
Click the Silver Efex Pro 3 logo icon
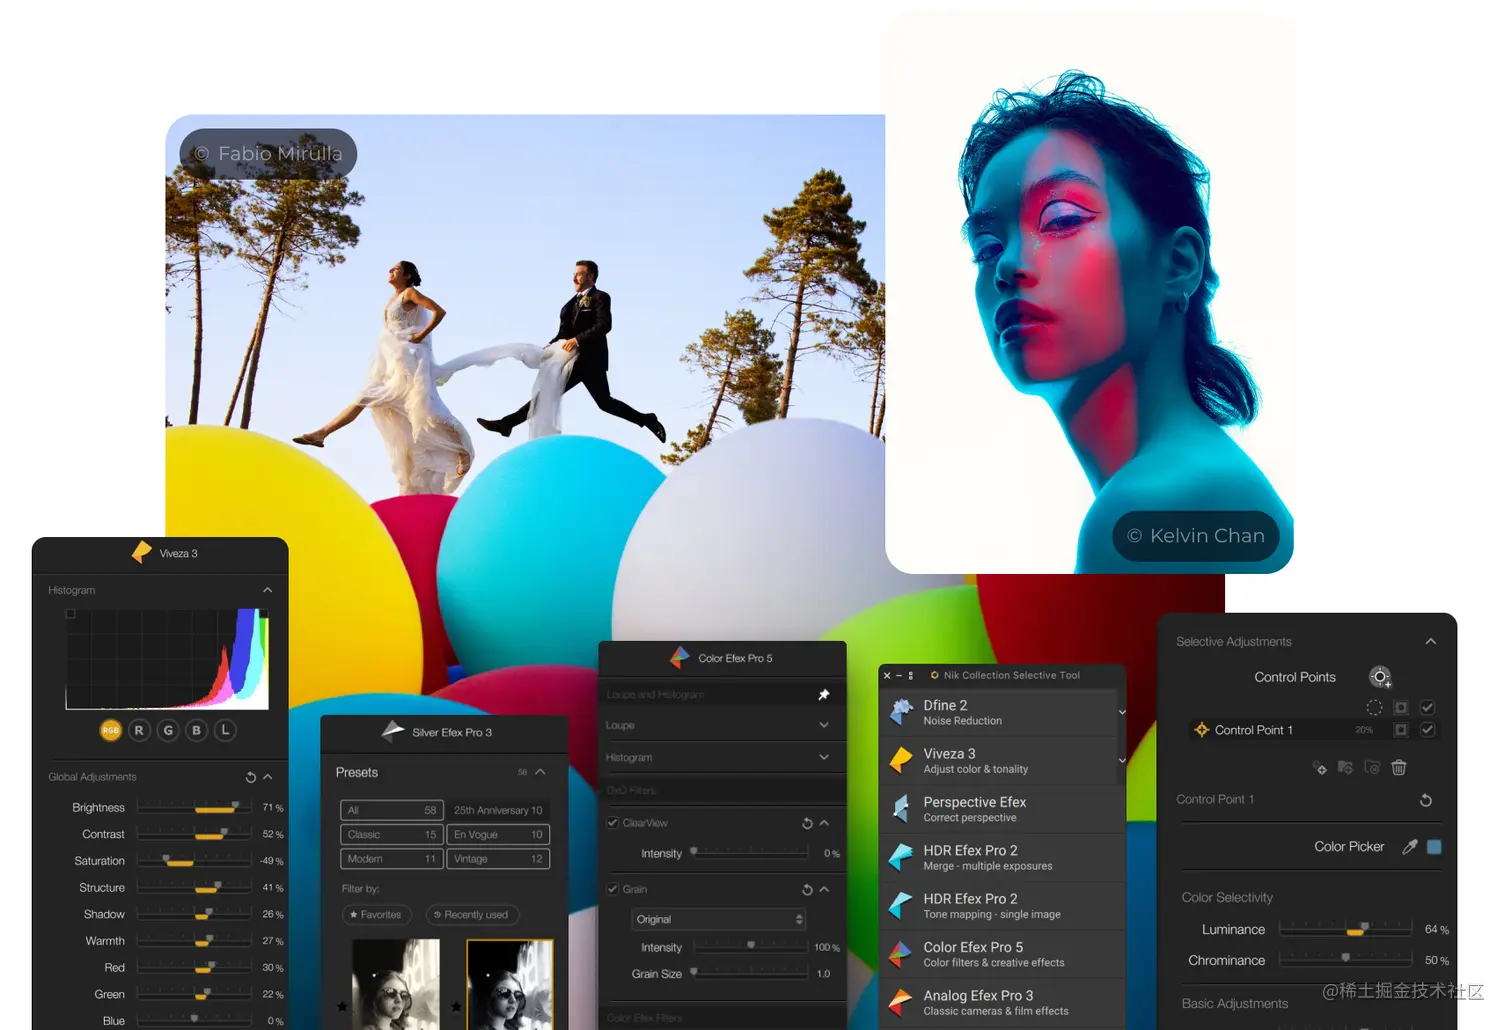pos(393,731)
